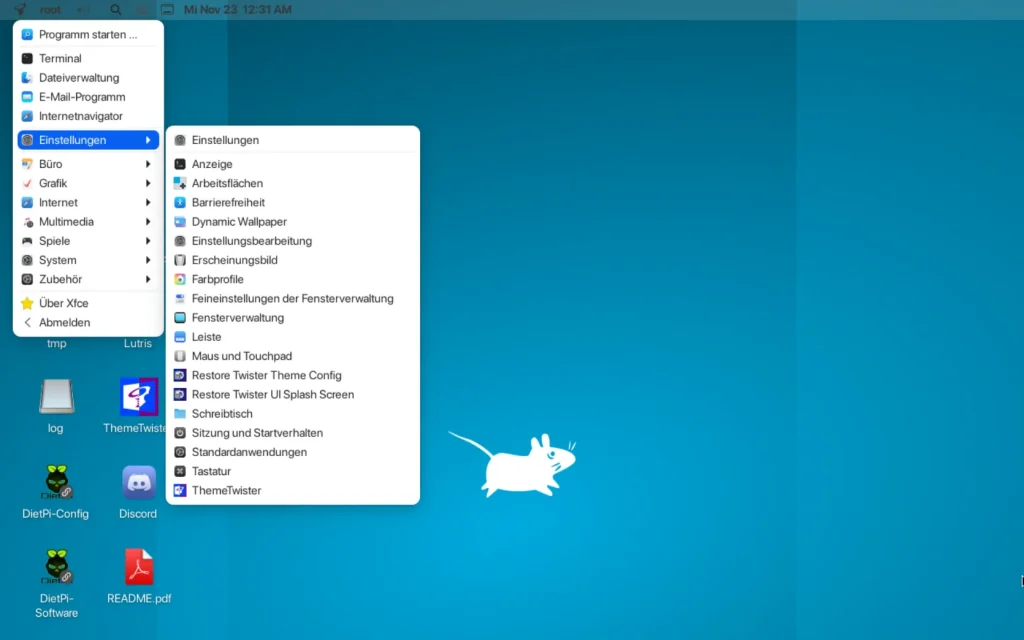This screenshot has width=1024, height=640.
Task: Open the log drive icon on desktop
Action: point(56,398)
